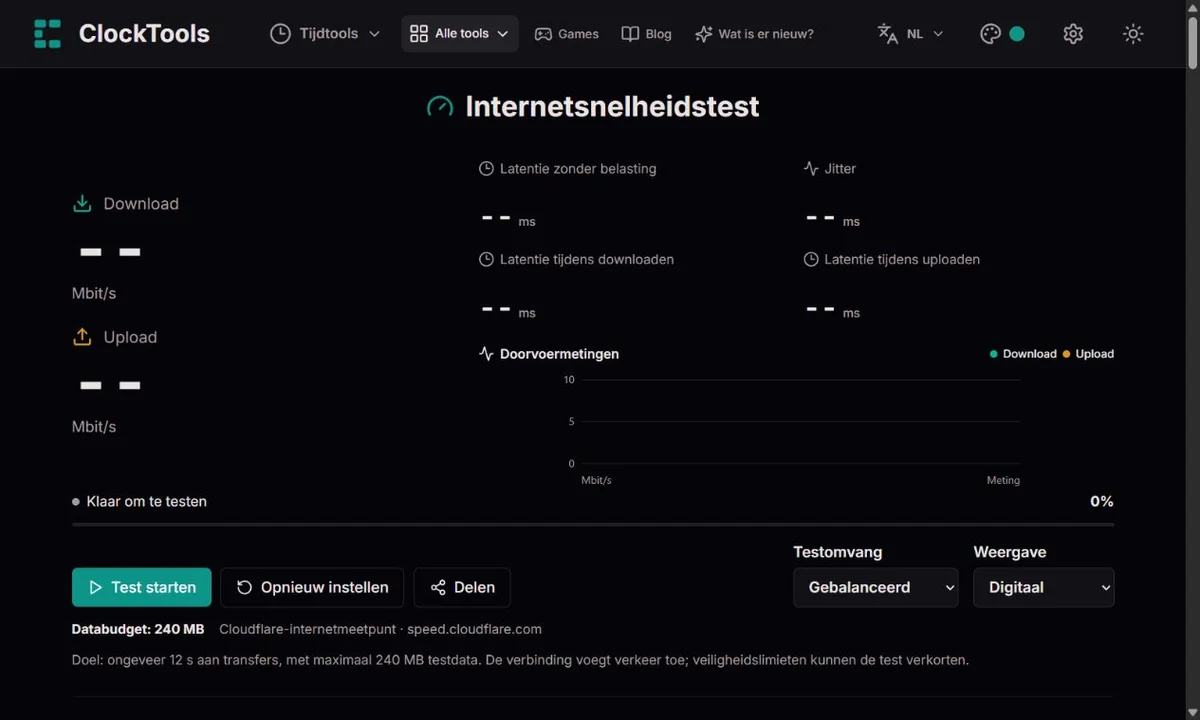Open the Tijdtools menu
The height and width of the screenshot is (720, 1200).
tap(325, 33)
